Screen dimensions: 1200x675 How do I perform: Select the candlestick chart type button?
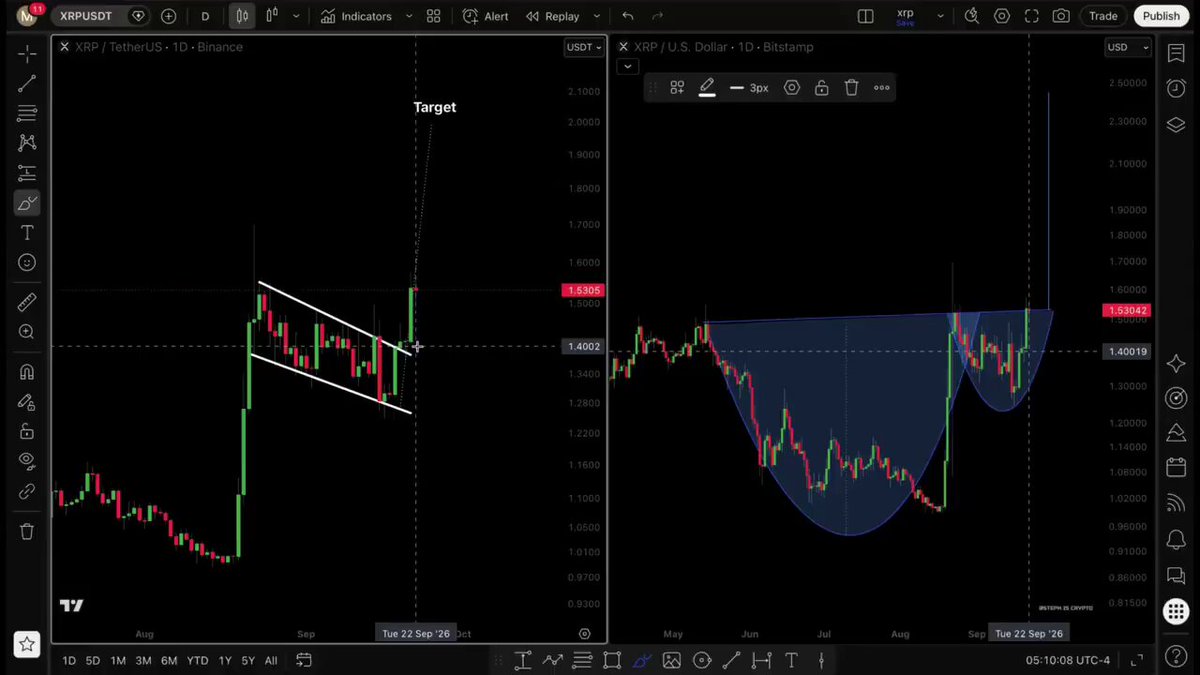(x=242, y=16)
